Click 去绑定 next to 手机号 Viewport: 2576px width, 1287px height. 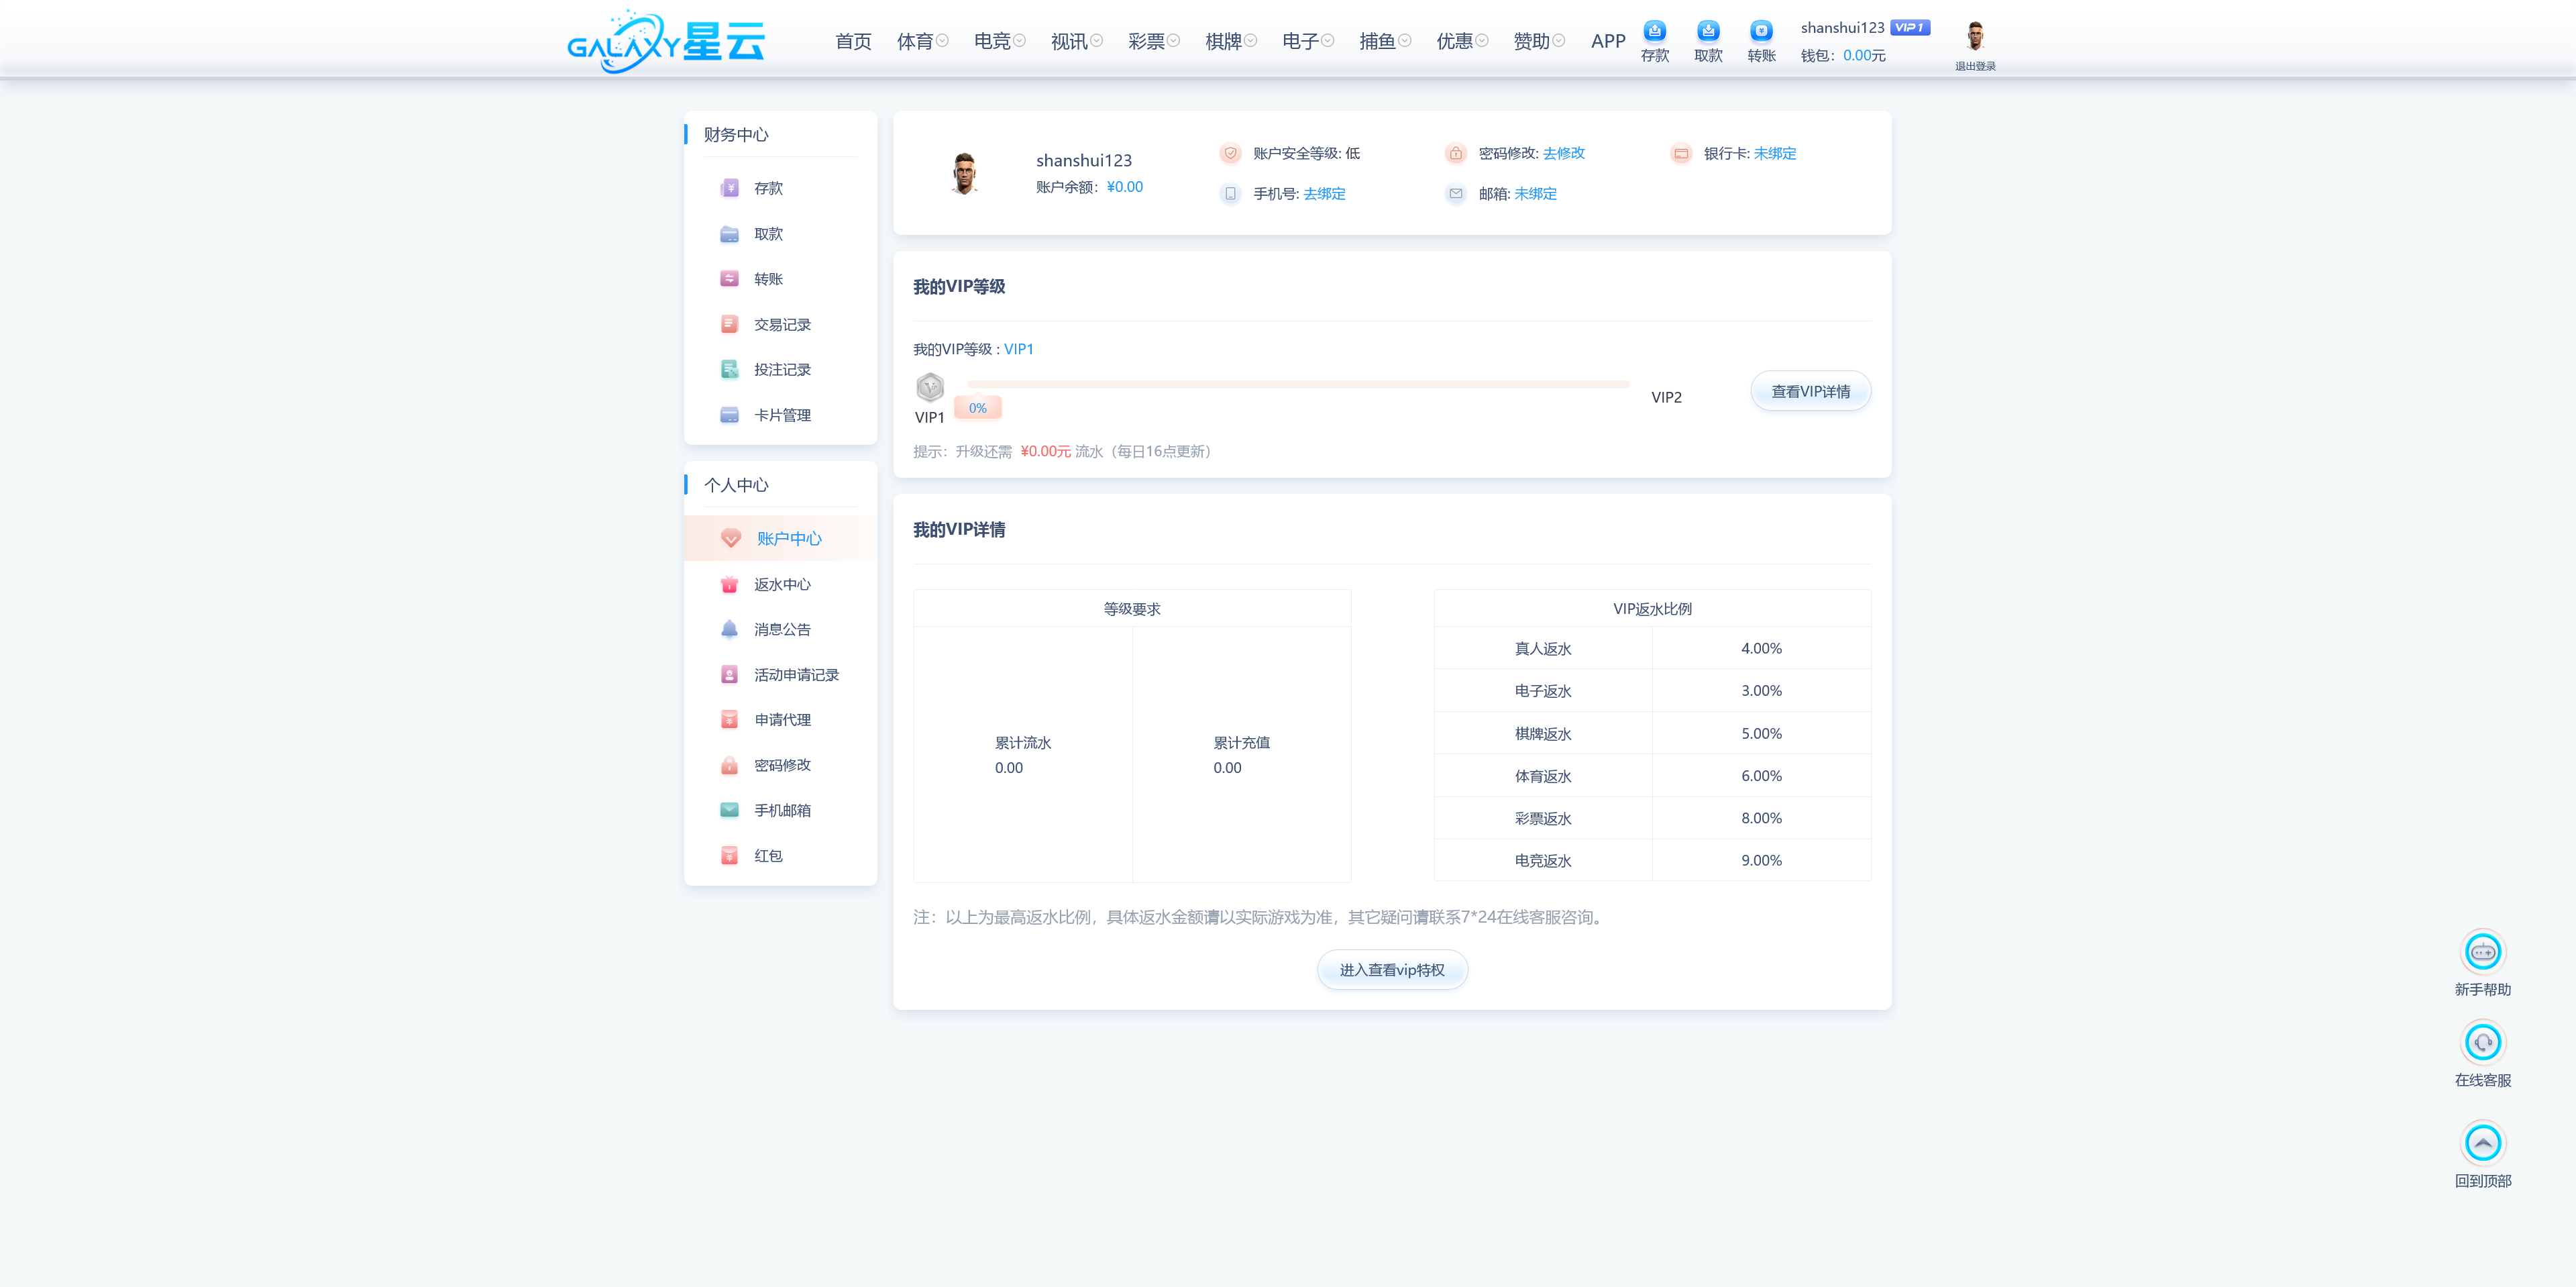(x=1324, y=193)
